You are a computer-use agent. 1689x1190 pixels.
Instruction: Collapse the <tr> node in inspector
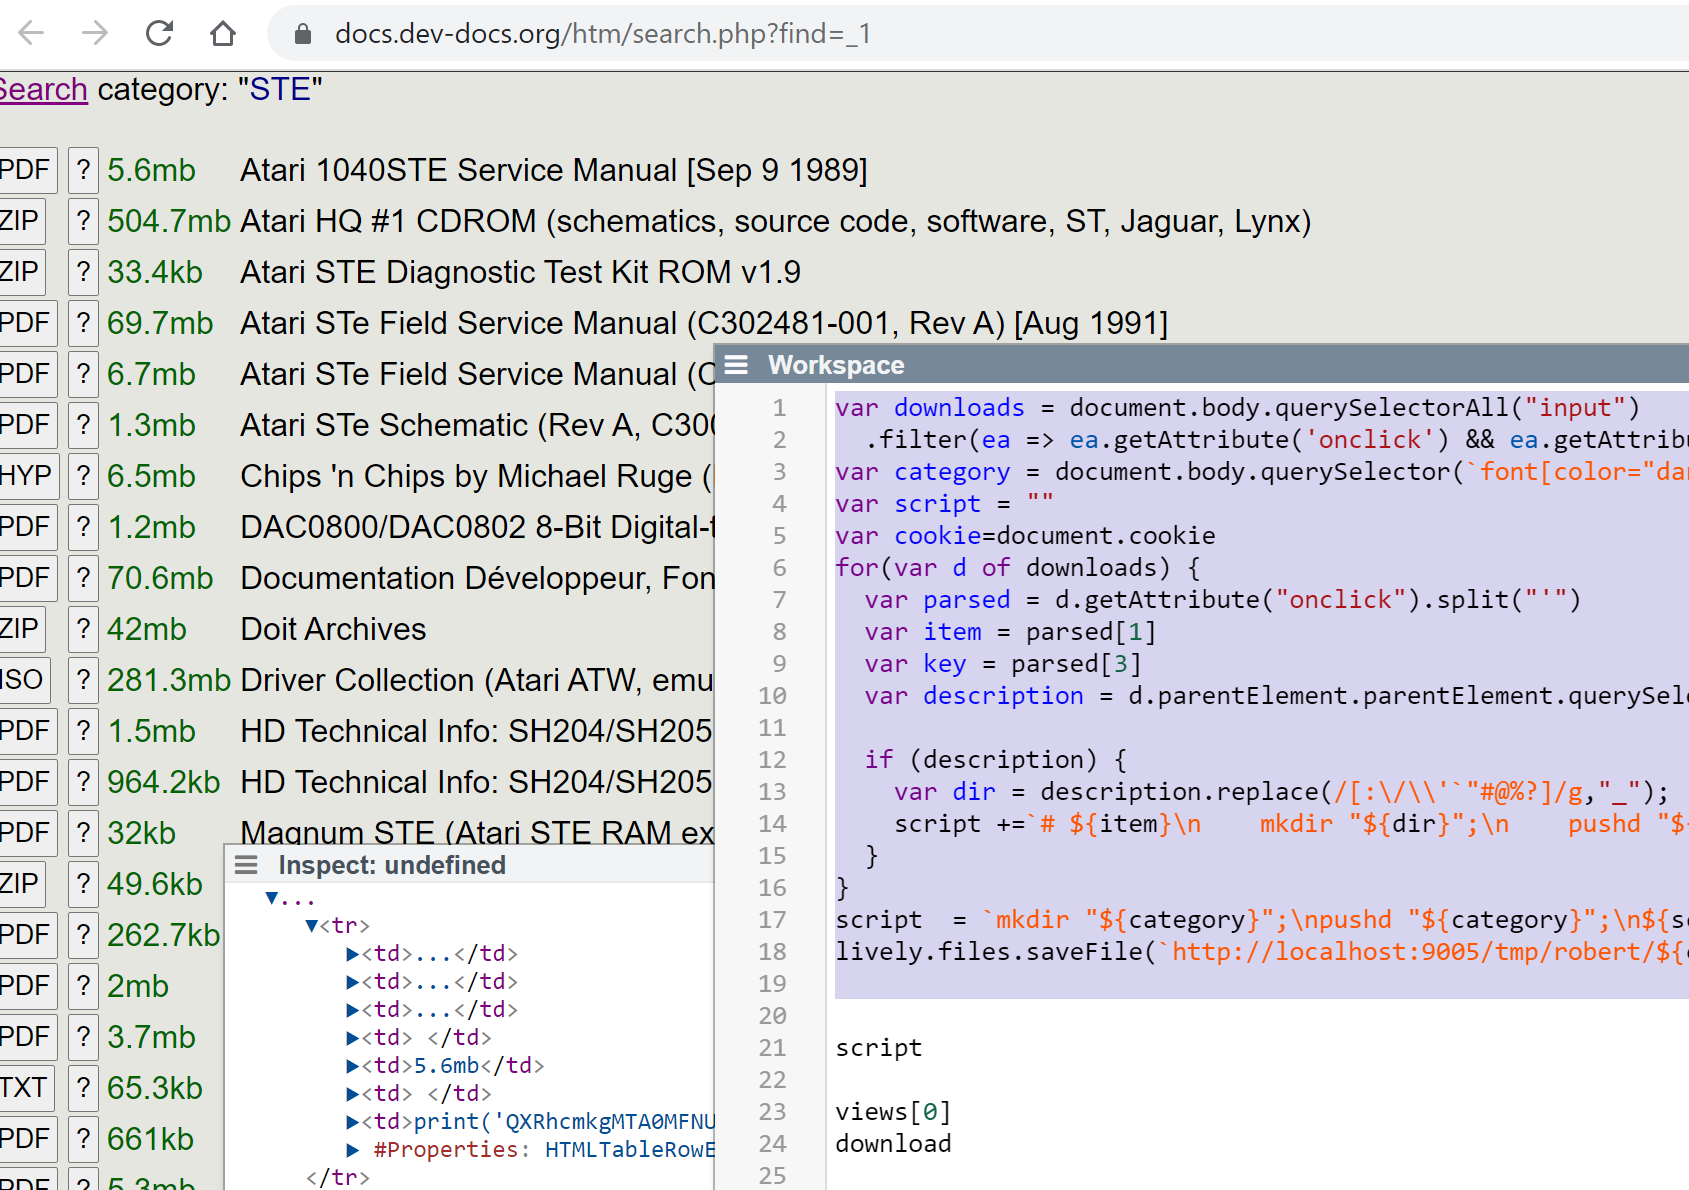coord(312,926)
